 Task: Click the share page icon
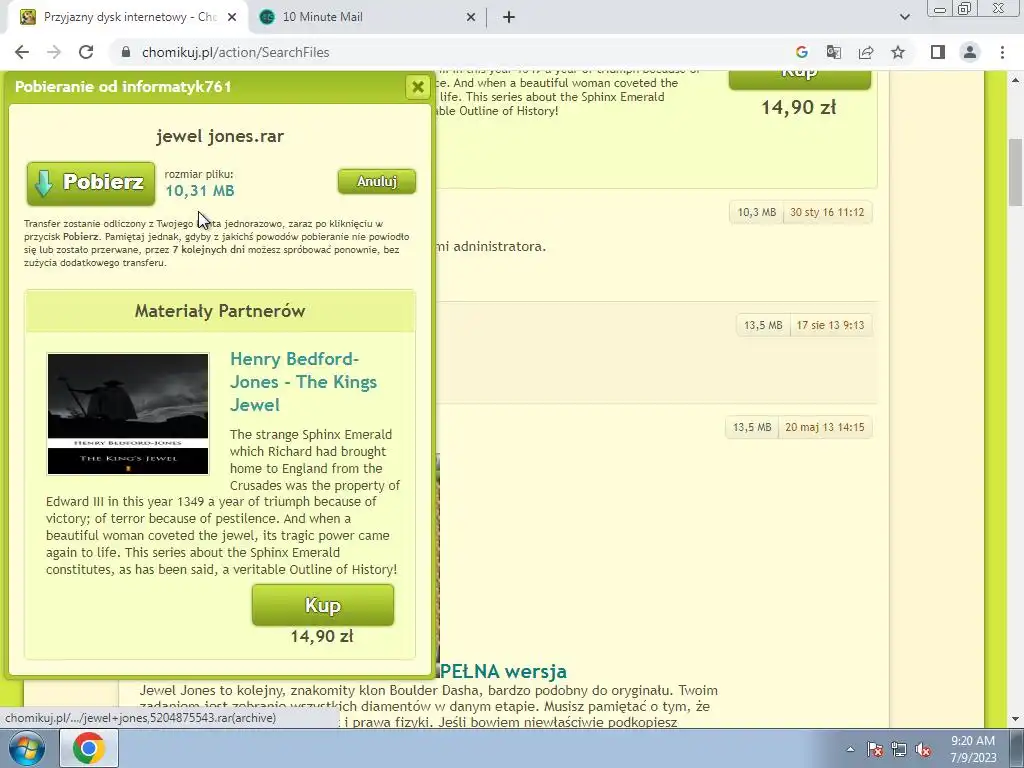tap(866, 52)
